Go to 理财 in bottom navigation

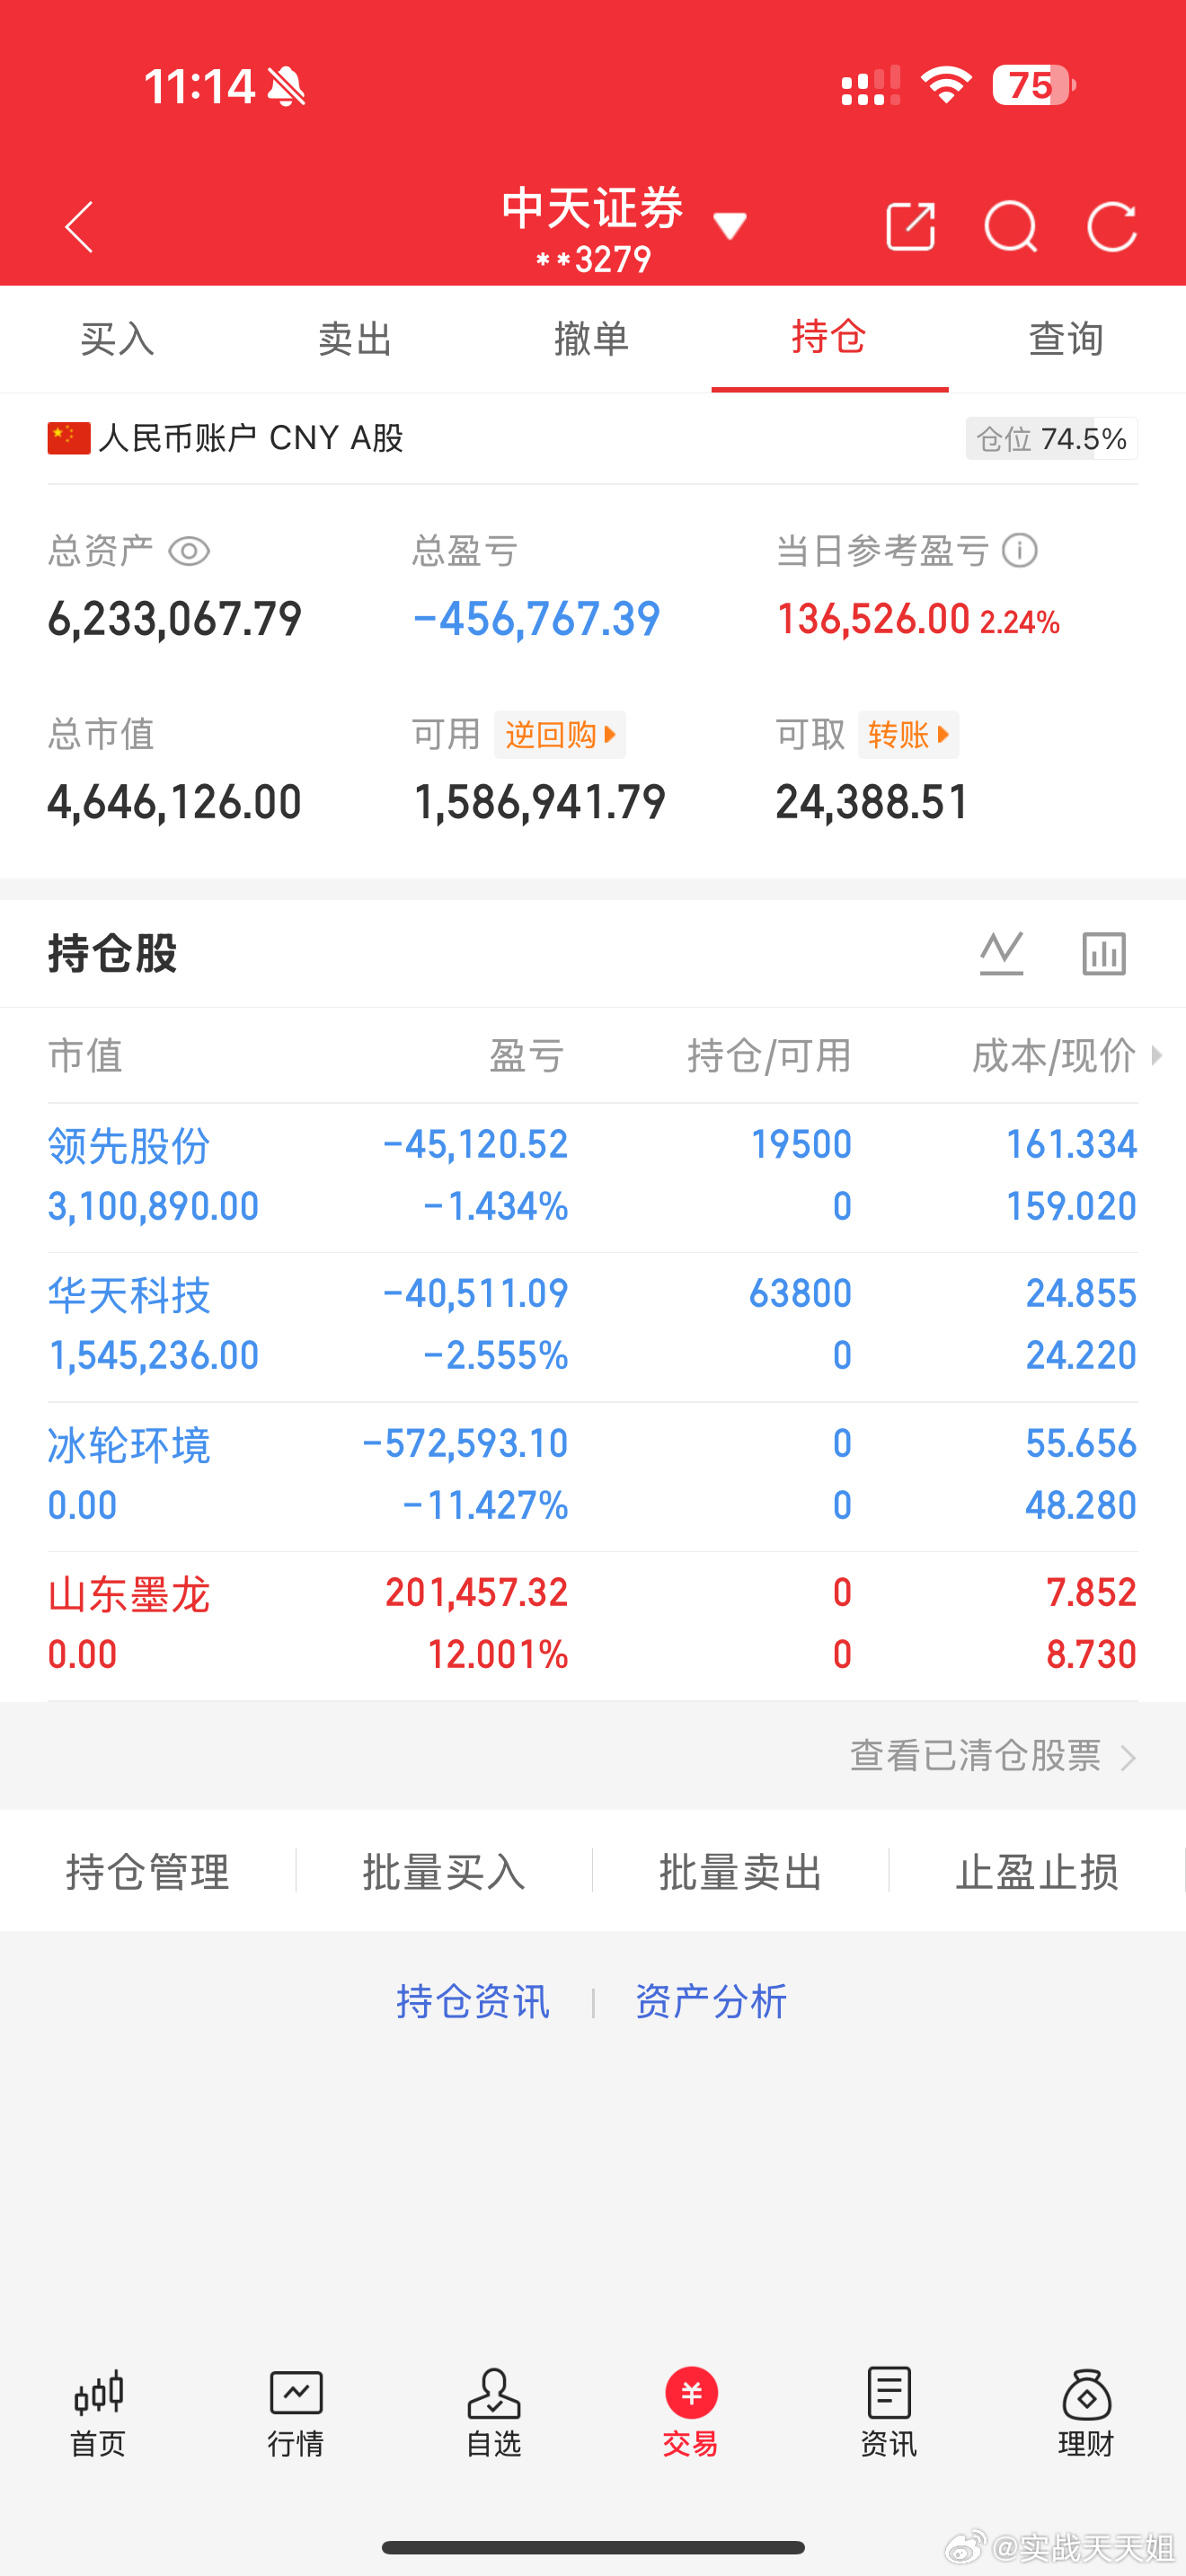click(1087, 2414)
